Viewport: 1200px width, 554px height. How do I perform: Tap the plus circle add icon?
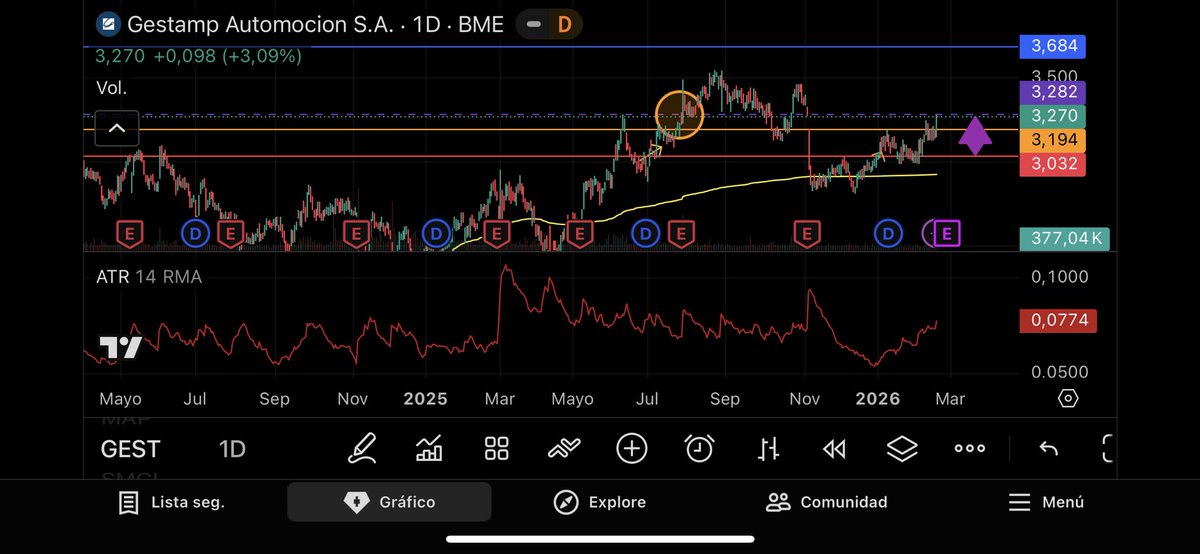coord(632,449)
